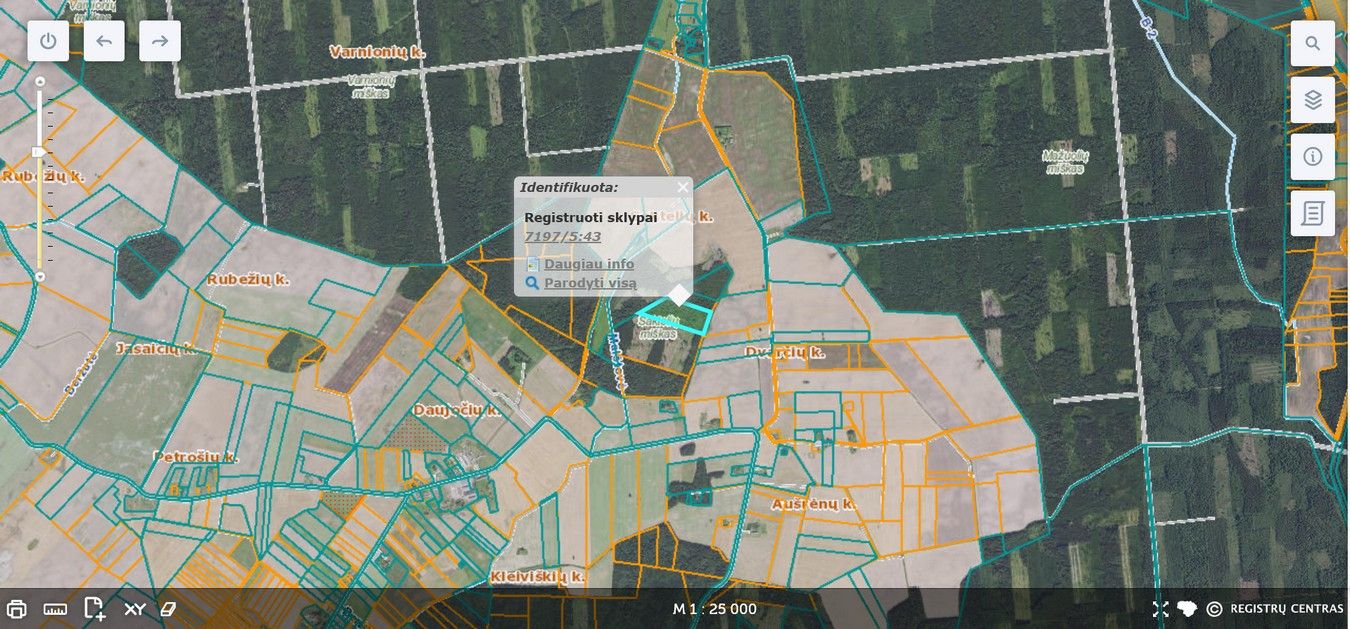Select the eraser to clear drawings
This screenshot has width=1350, height=629.
(x=168, y=609)
